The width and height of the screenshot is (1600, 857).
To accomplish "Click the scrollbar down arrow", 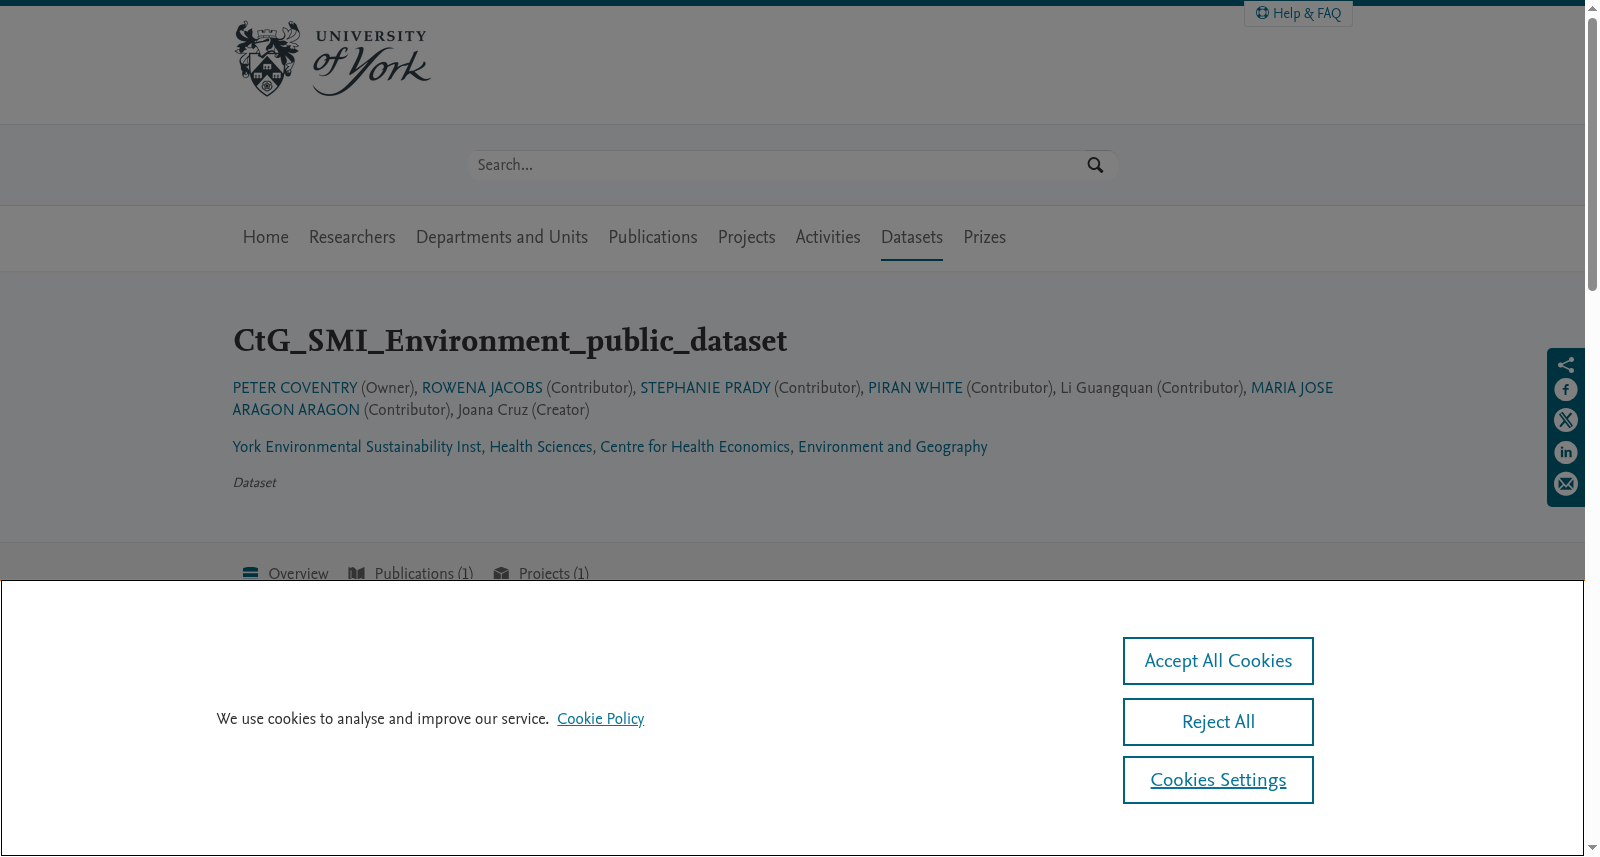I will (1592, 848).
